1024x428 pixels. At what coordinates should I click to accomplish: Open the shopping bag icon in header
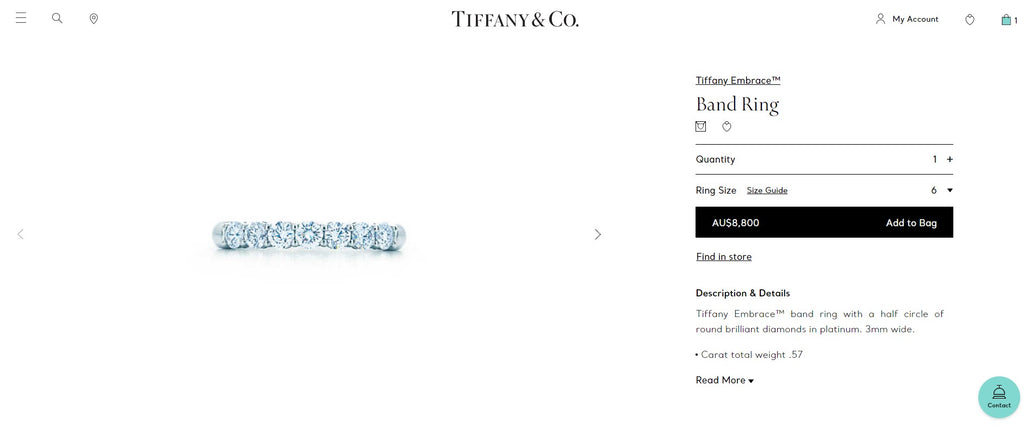(x=1006, y=20)
